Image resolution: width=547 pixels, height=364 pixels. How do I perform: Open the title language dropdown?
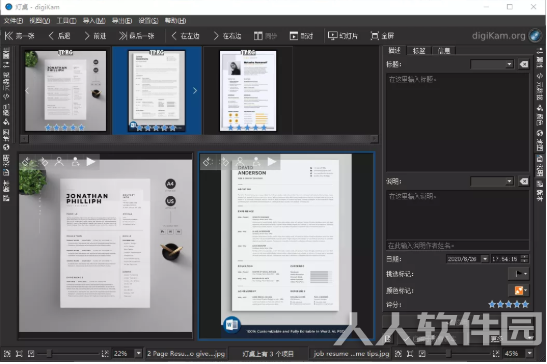click(492, 64)
